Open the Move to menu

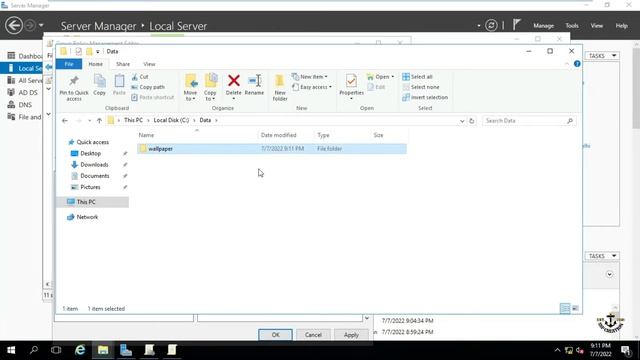pos(191,87)
